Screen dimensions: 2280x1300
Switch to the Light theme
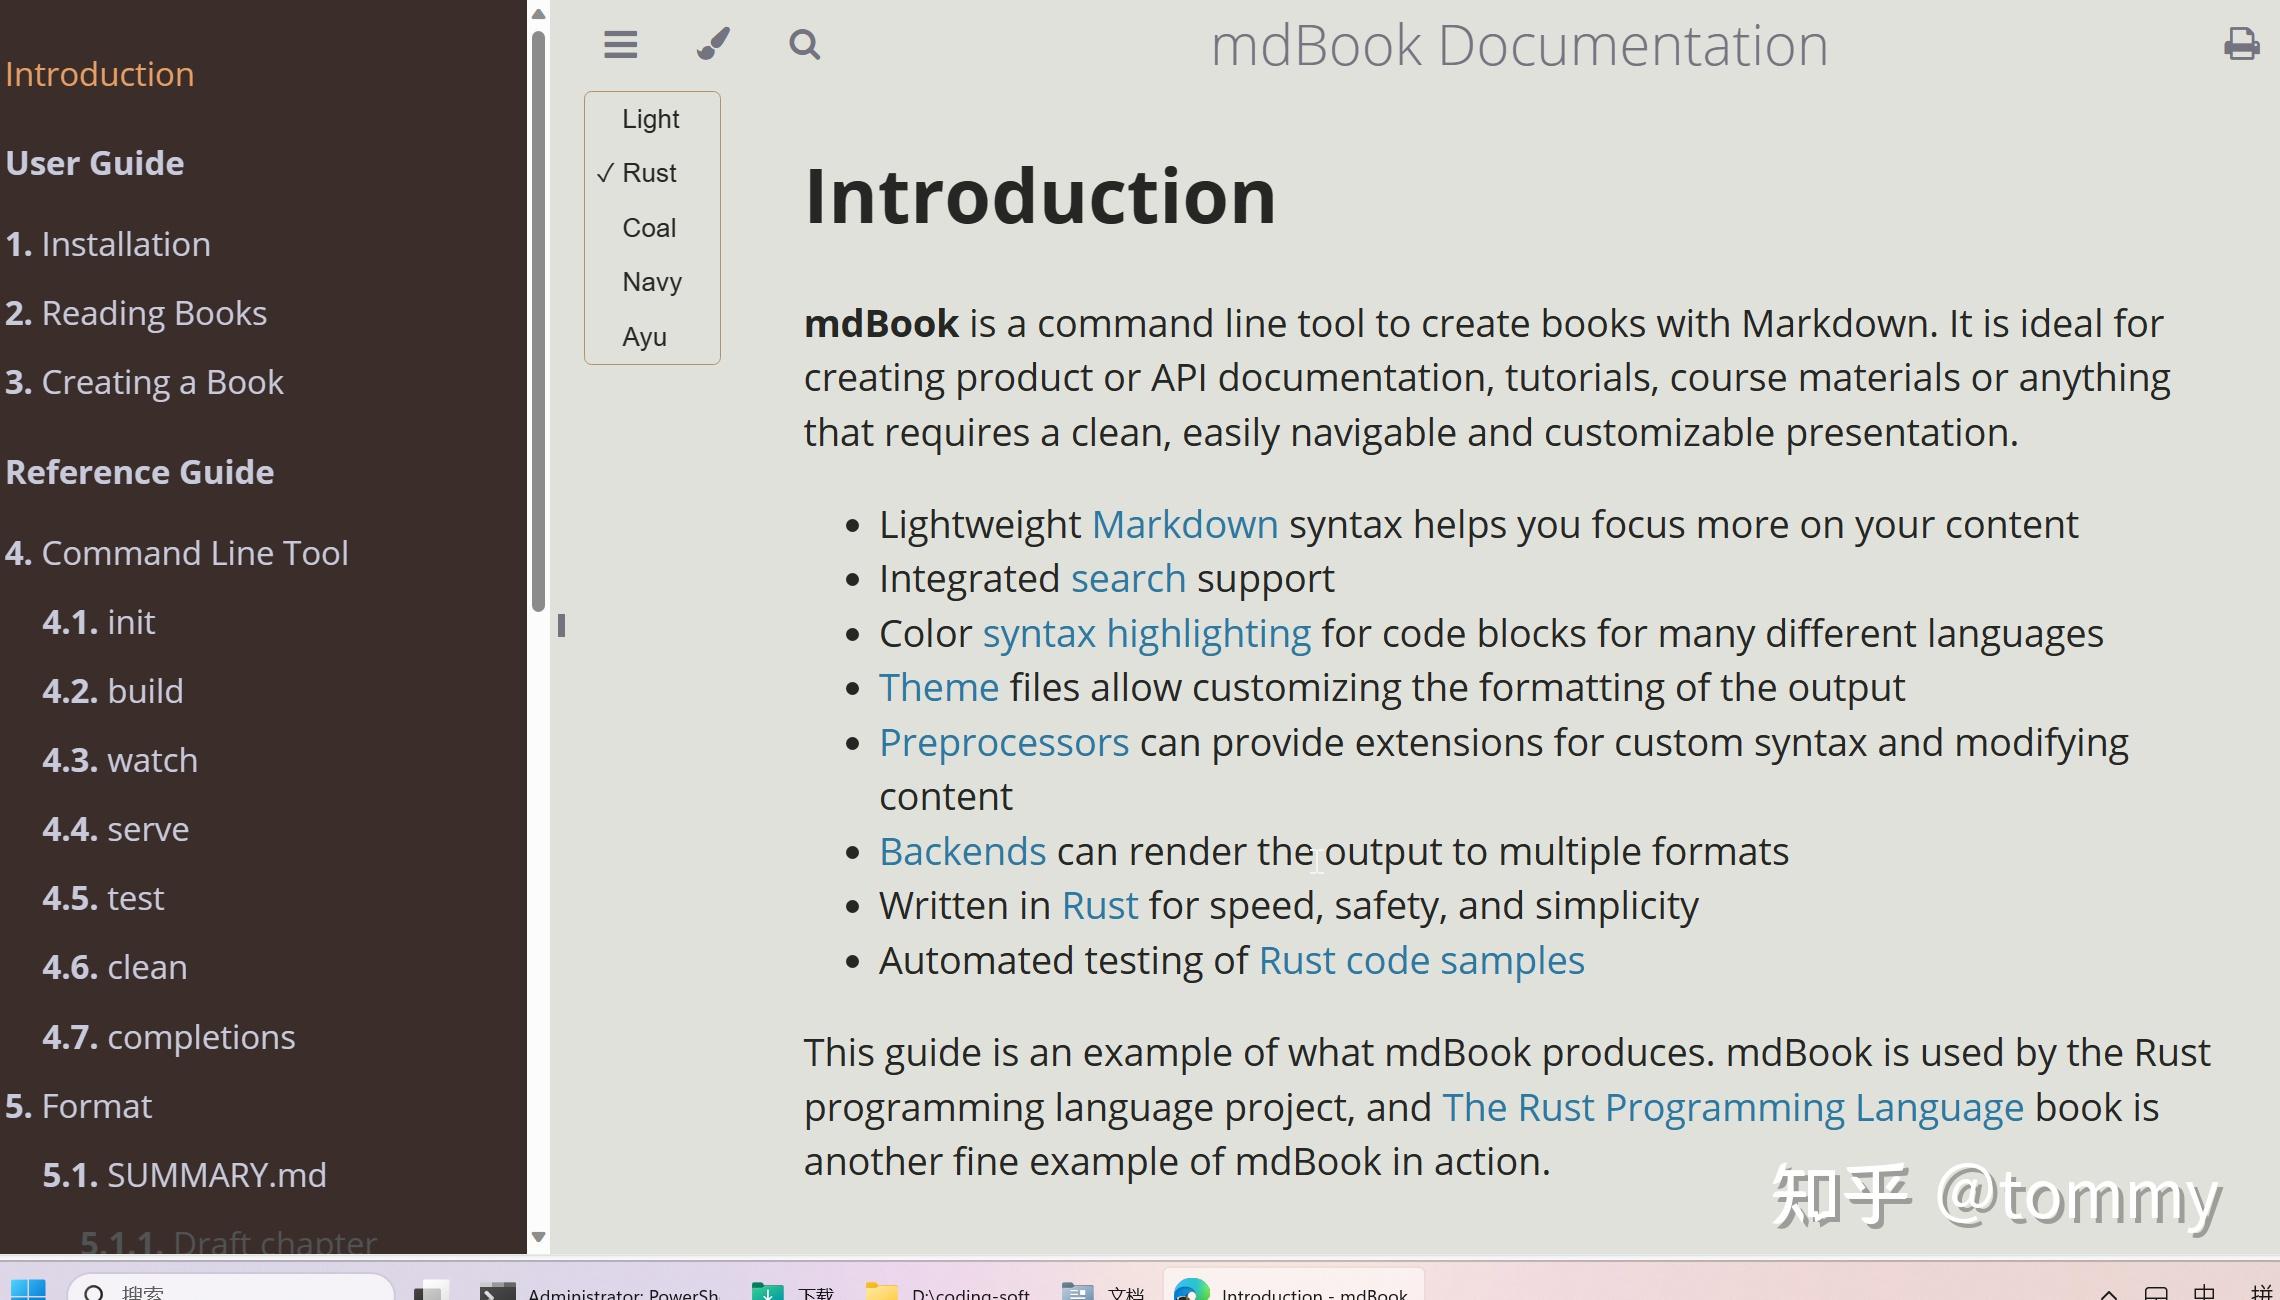651,119
